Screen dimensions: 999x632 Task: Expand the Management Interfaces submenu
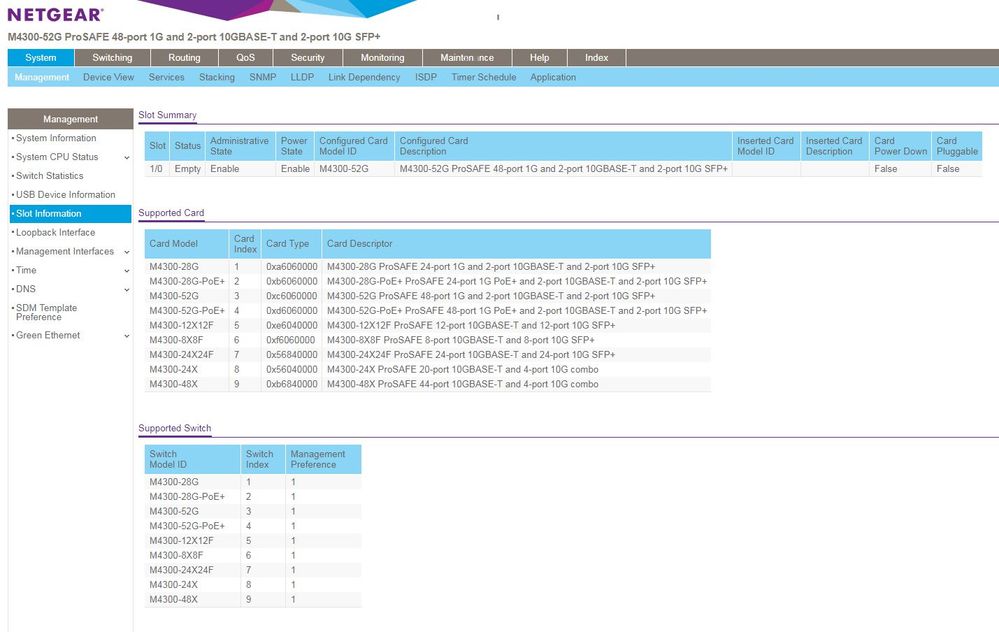126,252
